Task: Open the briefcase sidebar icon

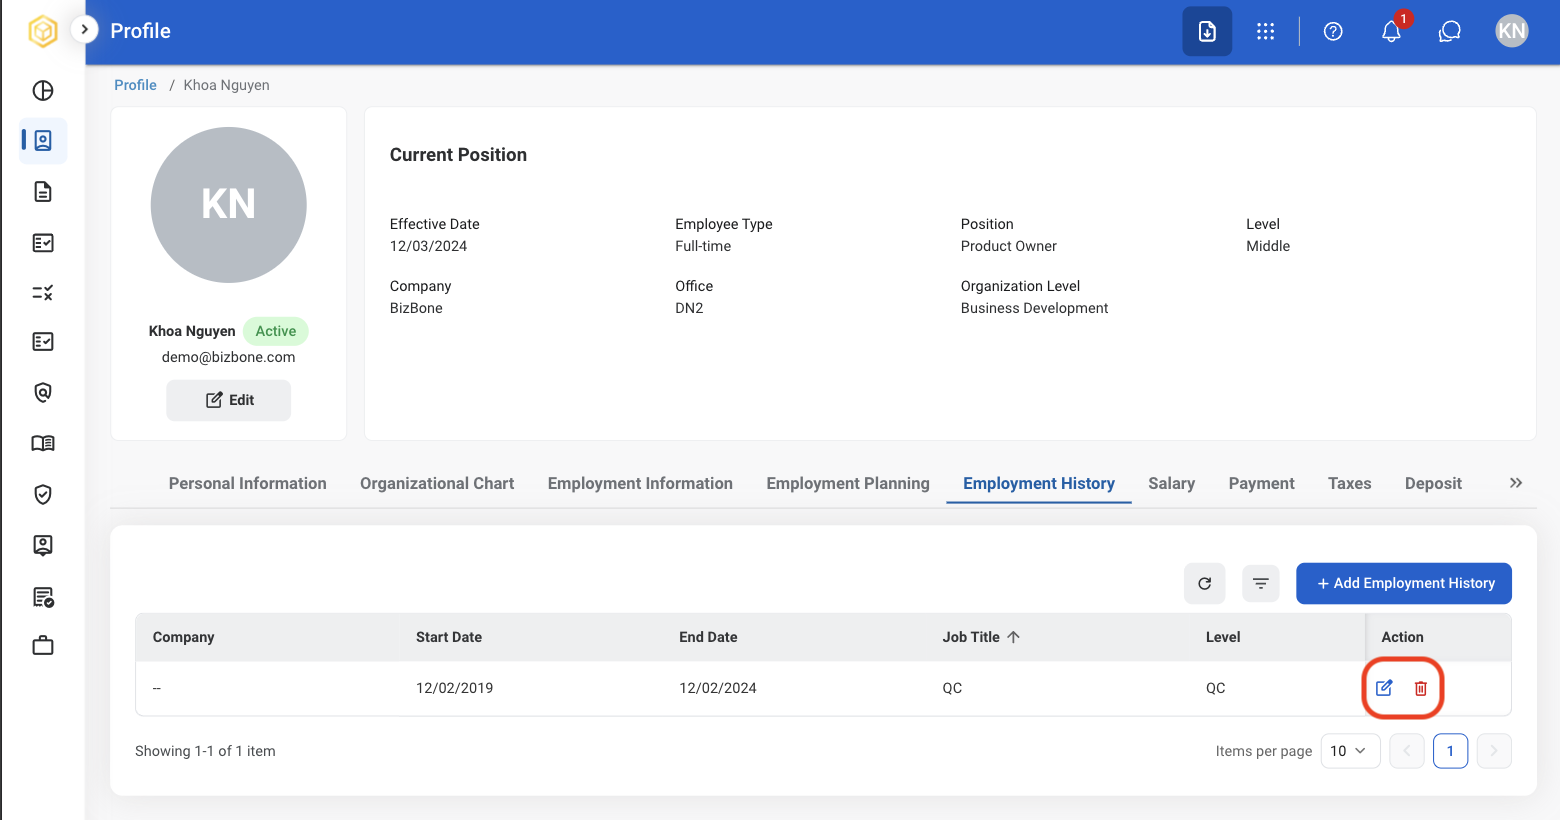Action: tap(43, 646)
